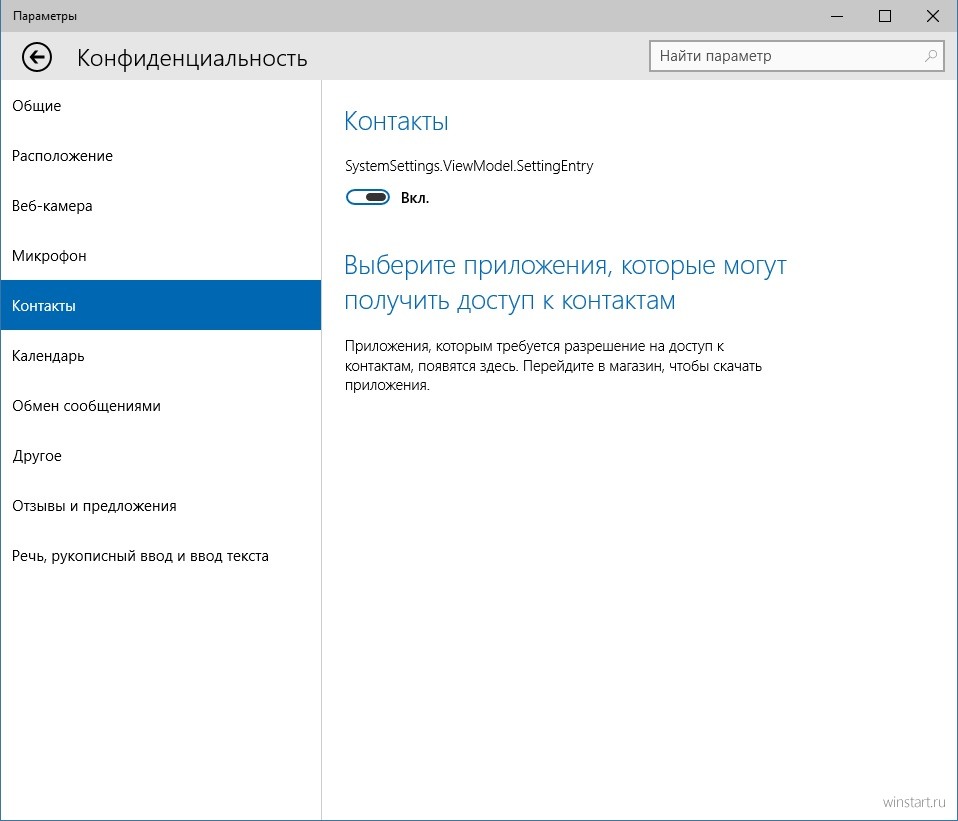
Task: Maximize the Параметры window
Action: click(884, 16)
